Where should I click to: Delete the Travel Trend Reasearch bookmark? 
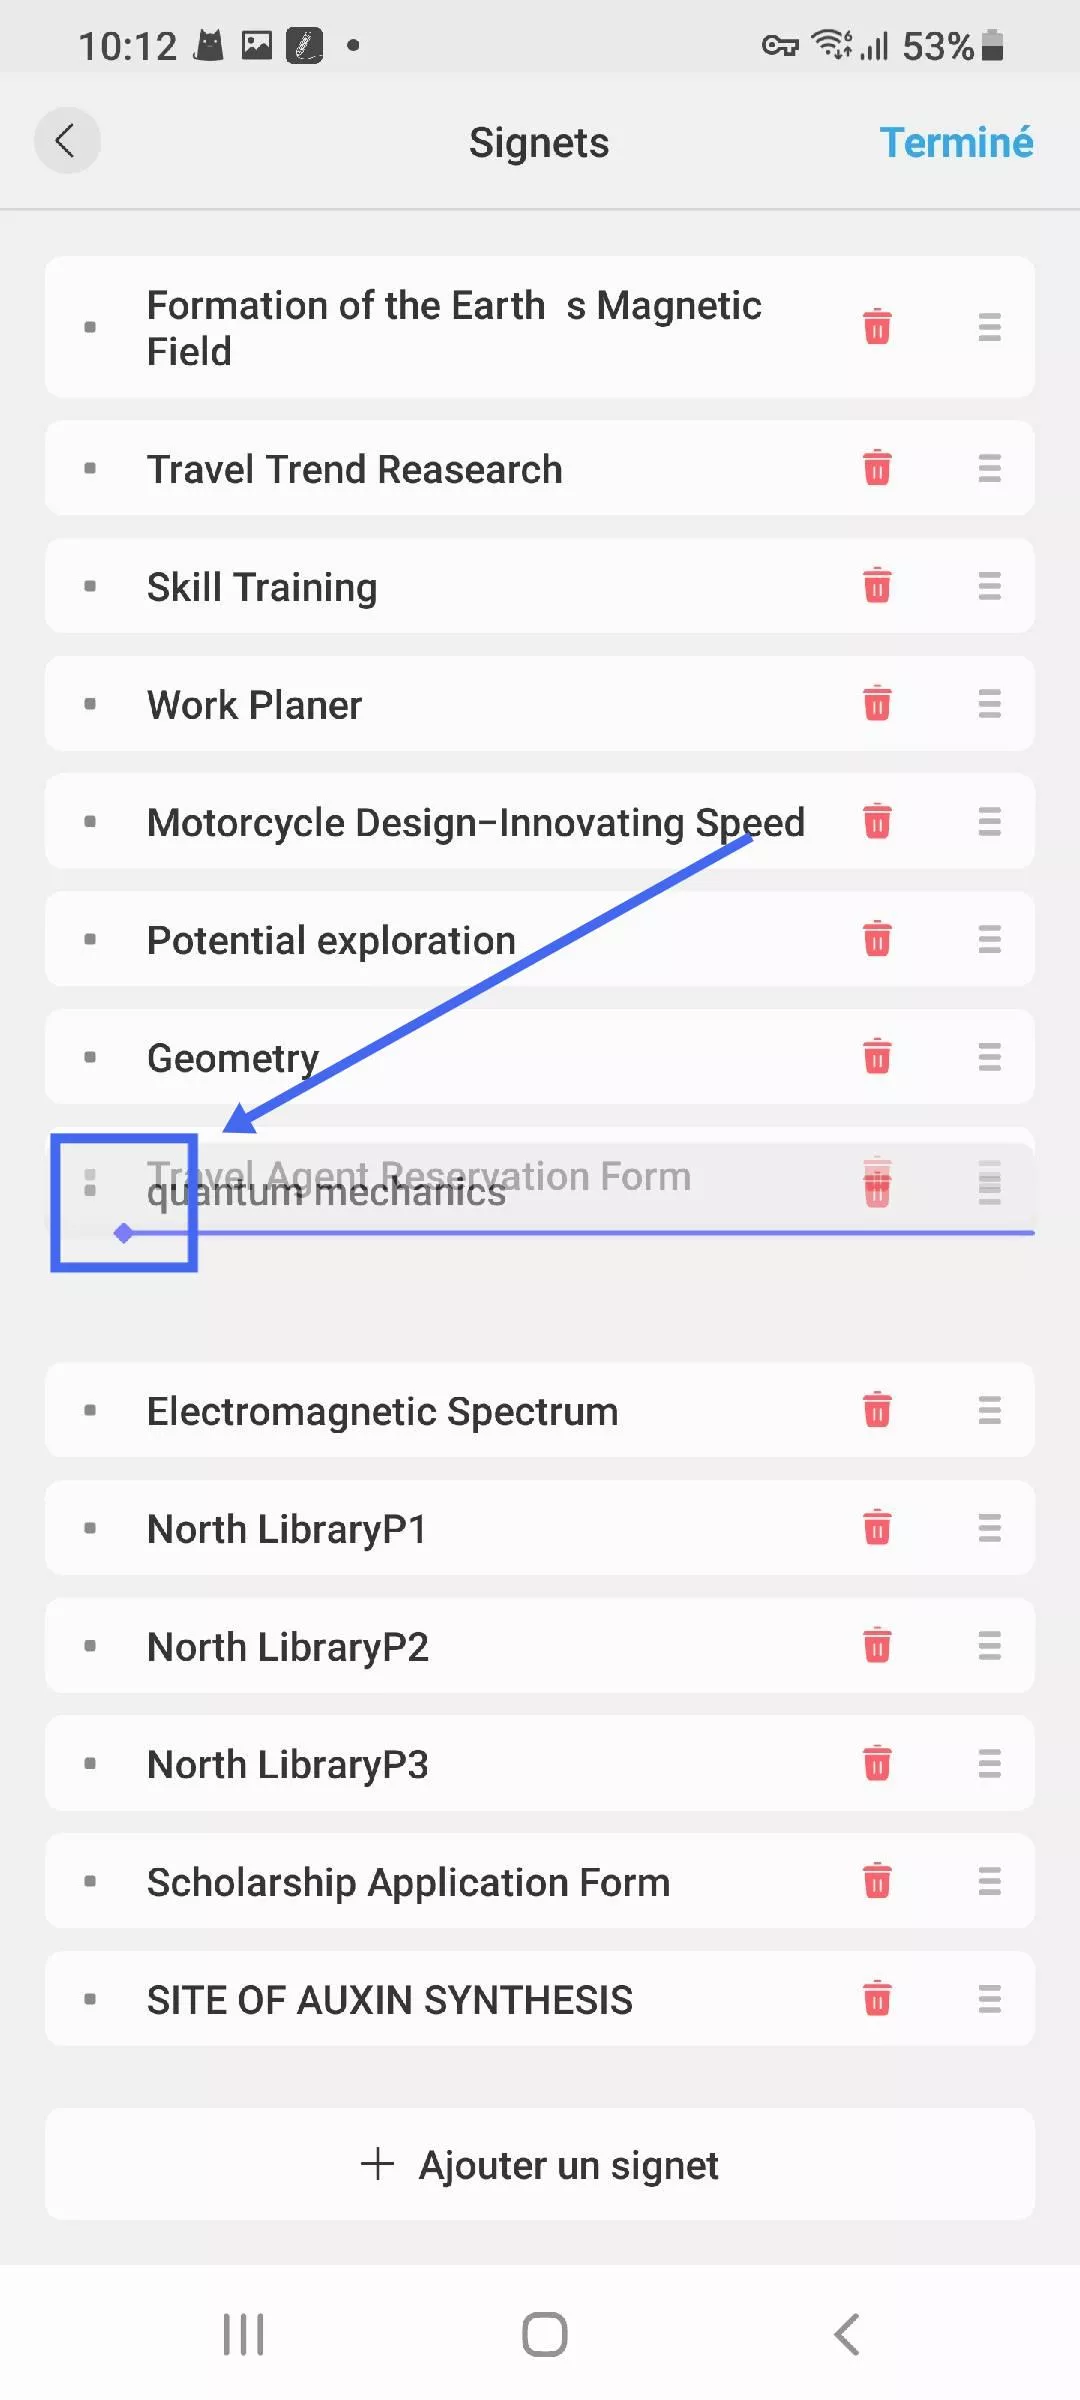[877, 468]
